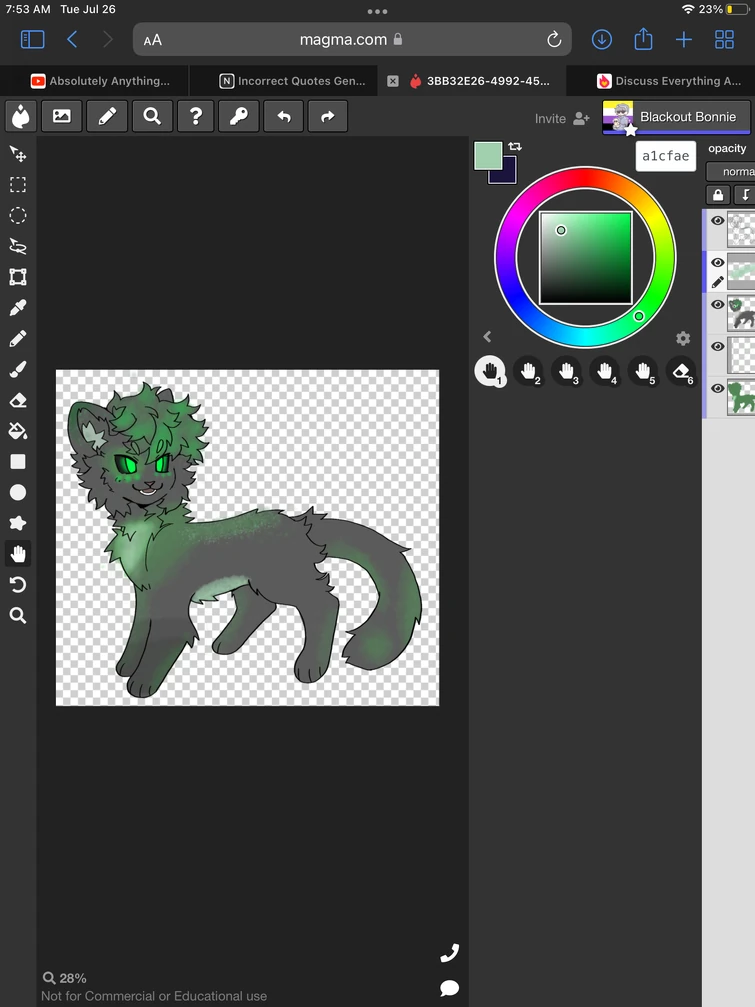Click the light green foreground color swatch
The height and width of the screenshot is (1007, 755).
[487, 154]
